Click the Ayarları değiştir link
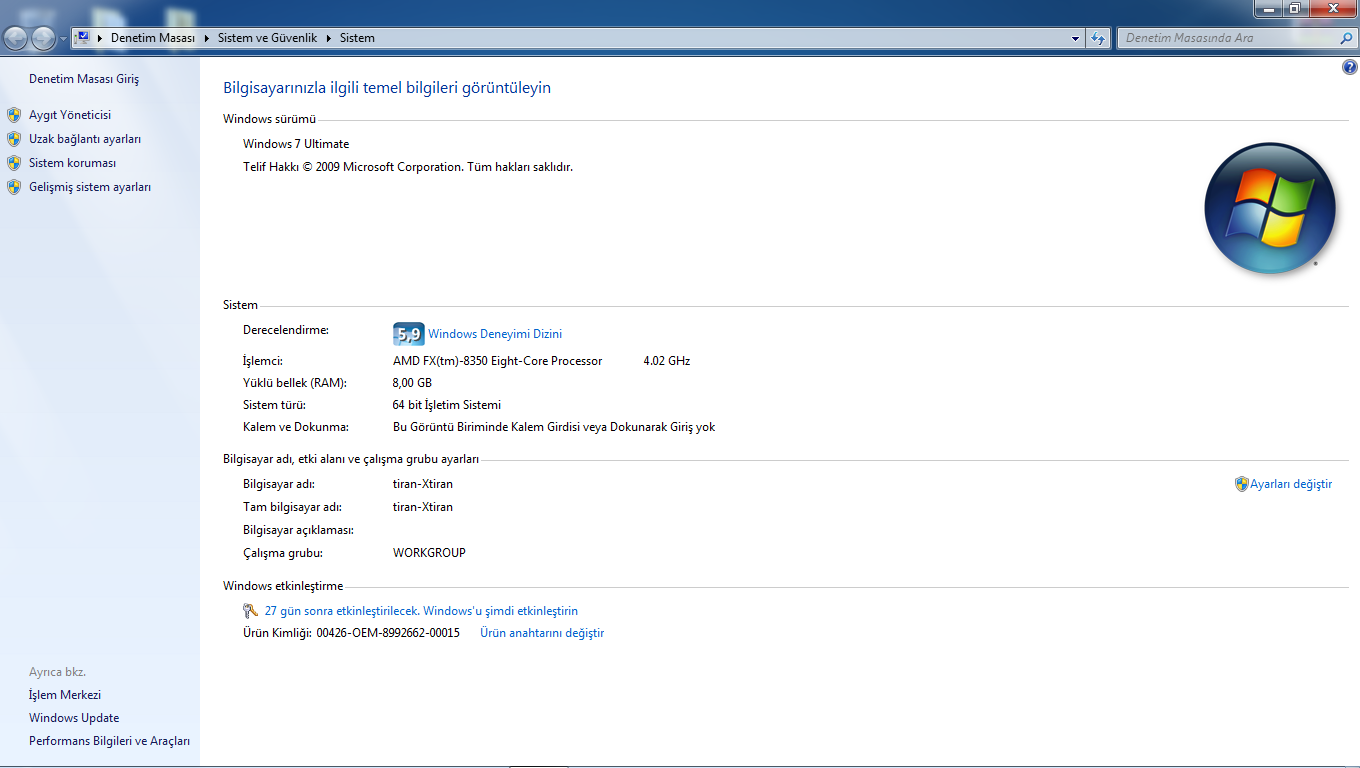 tap(1290, 484)
